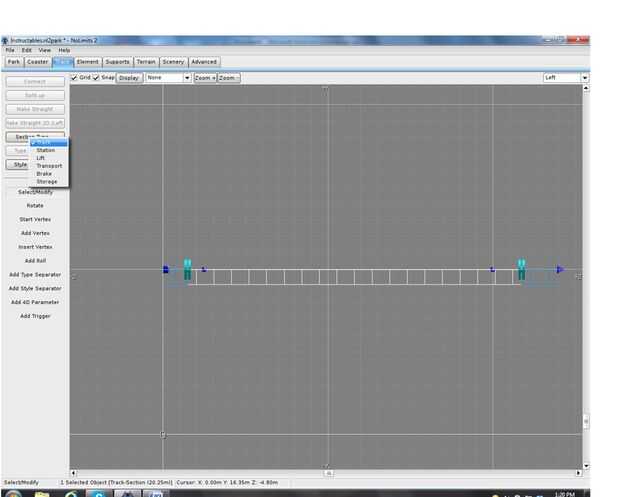The image size is (620, 497).
Task: Open File Explorer from the taskbar
Action: (x=42, y=493)
